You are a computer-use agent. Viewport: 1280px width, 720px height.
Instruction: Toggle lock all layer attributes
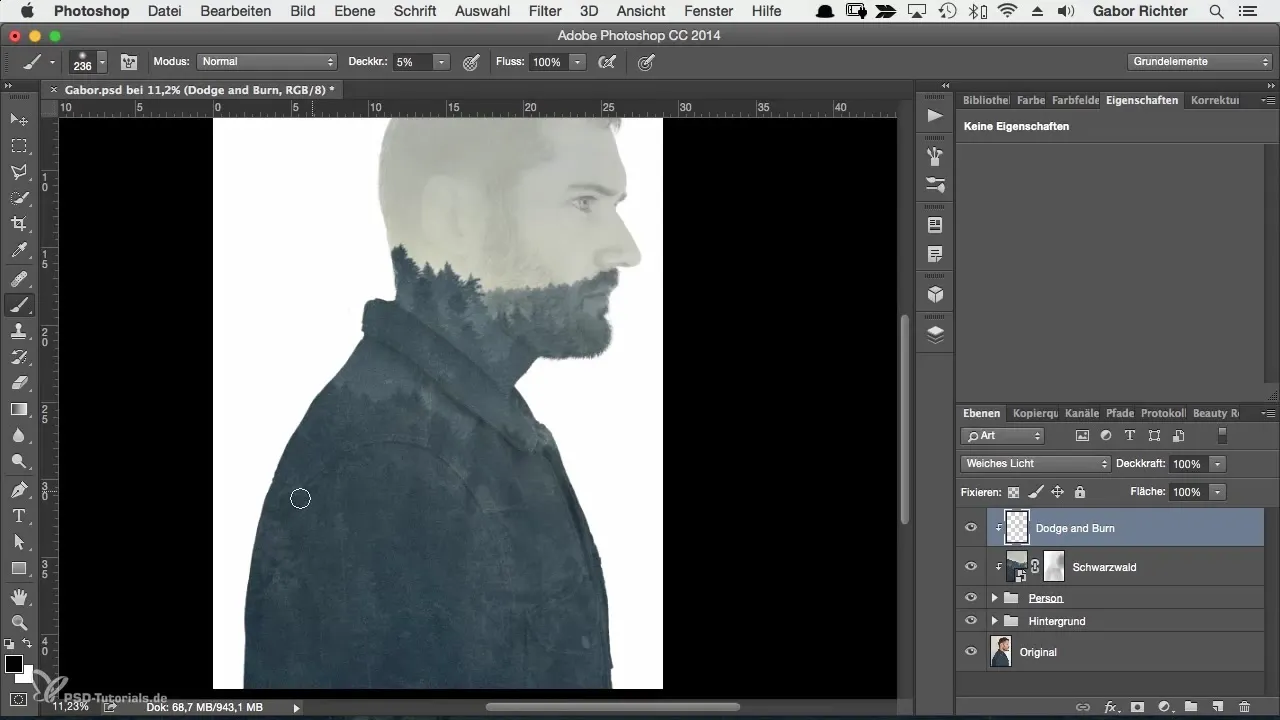point(1079,492)
